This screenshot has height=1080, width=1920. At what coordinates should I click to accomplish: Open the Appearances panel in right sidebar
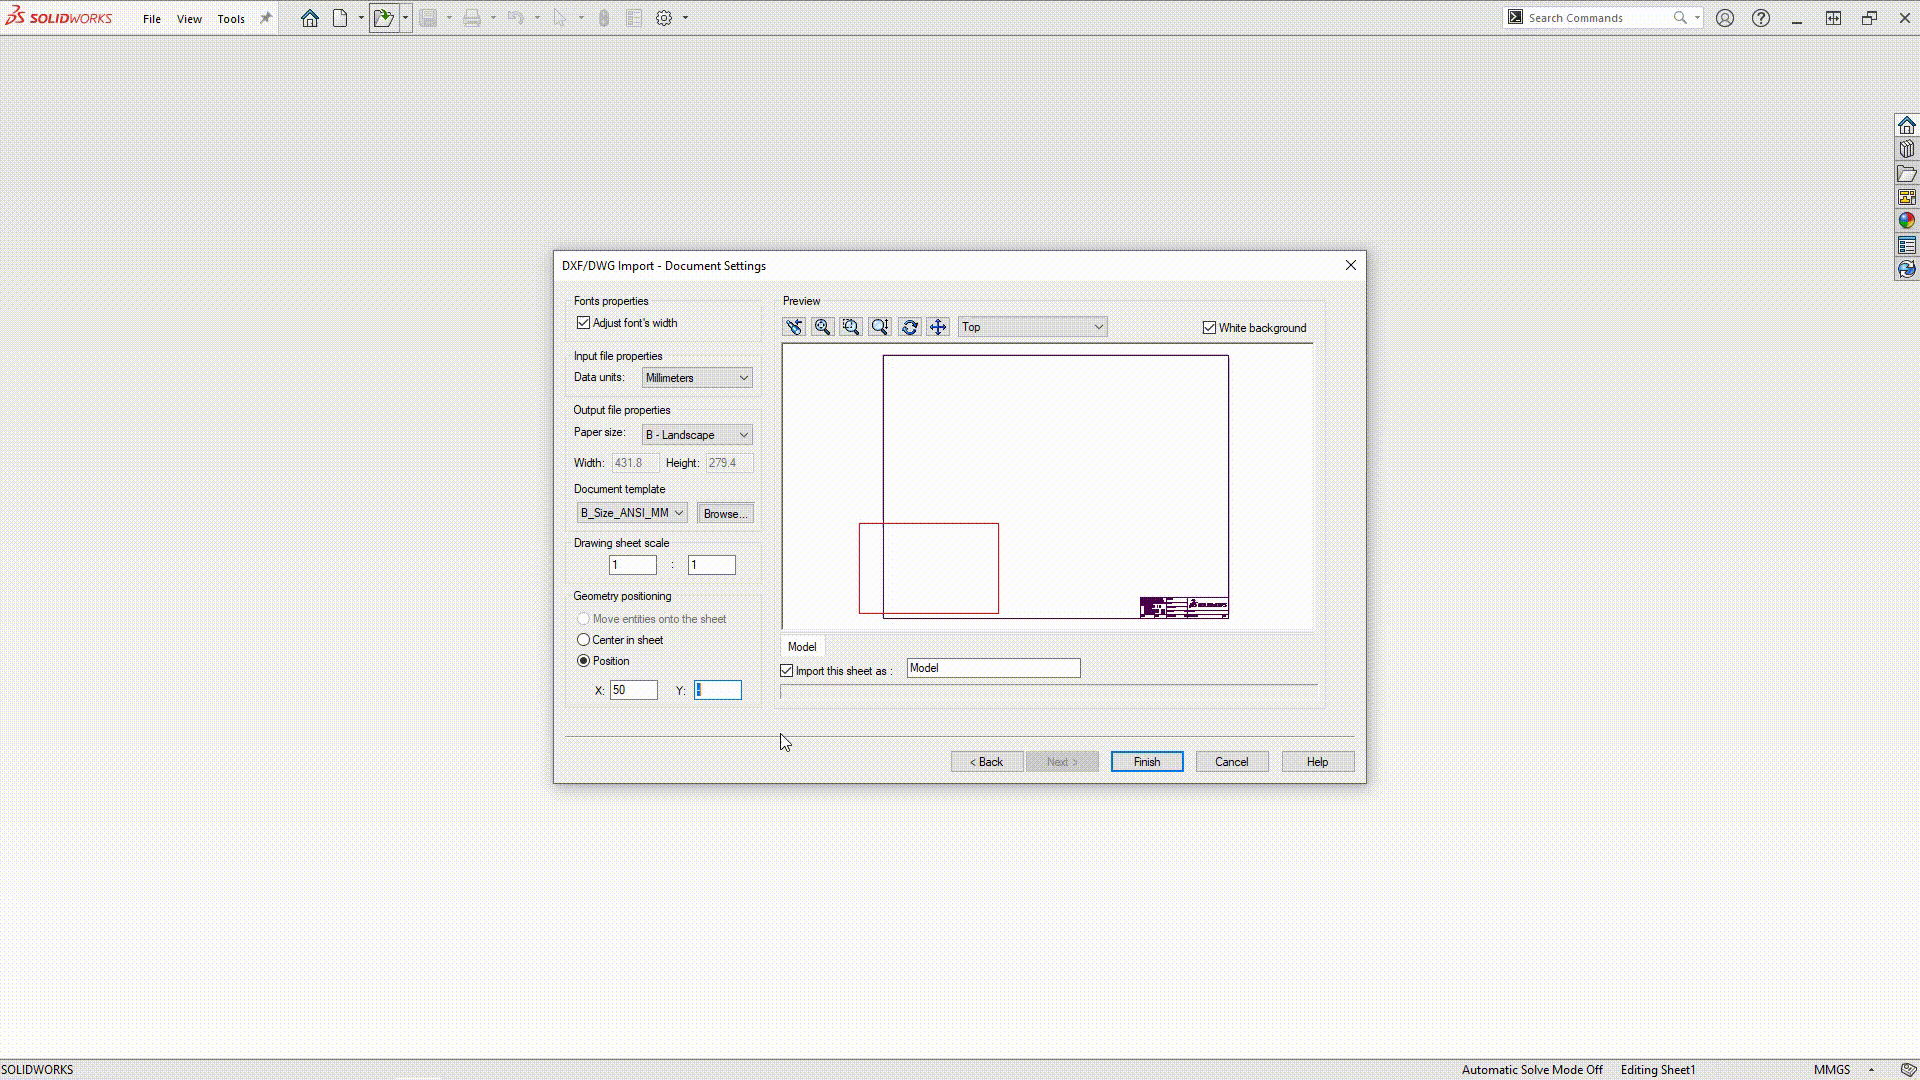coord(1907,221)
